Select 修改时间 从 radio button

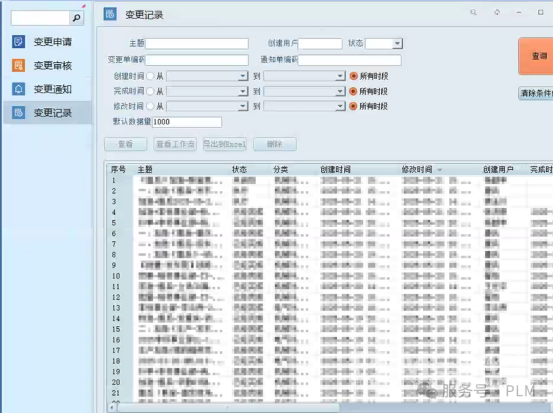tap(150, 106)
